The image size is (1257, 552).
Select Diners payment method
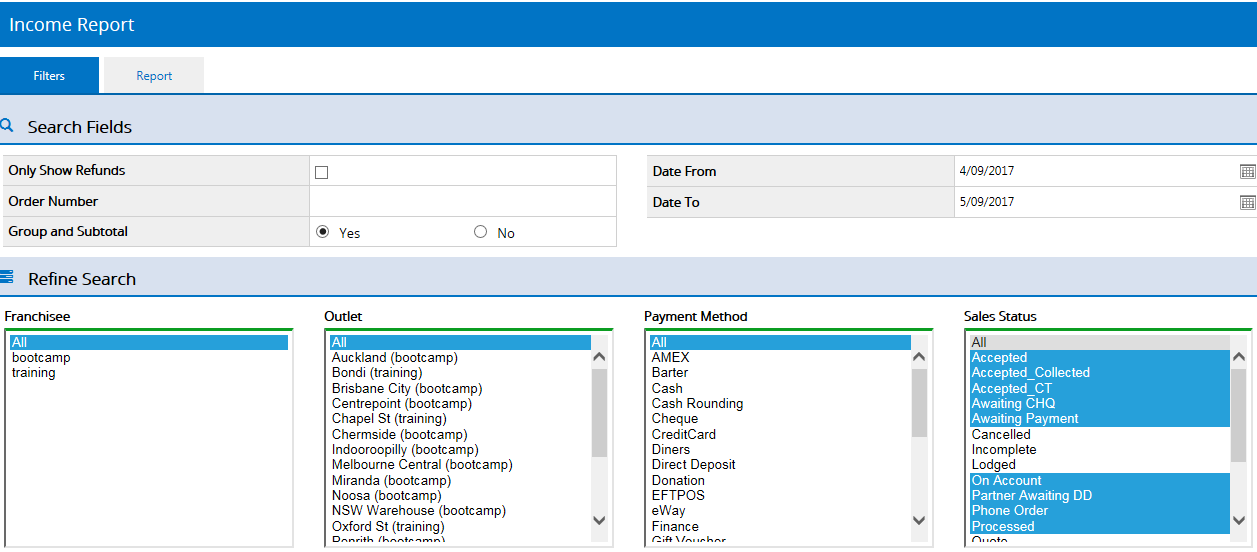tap(780, 449)
